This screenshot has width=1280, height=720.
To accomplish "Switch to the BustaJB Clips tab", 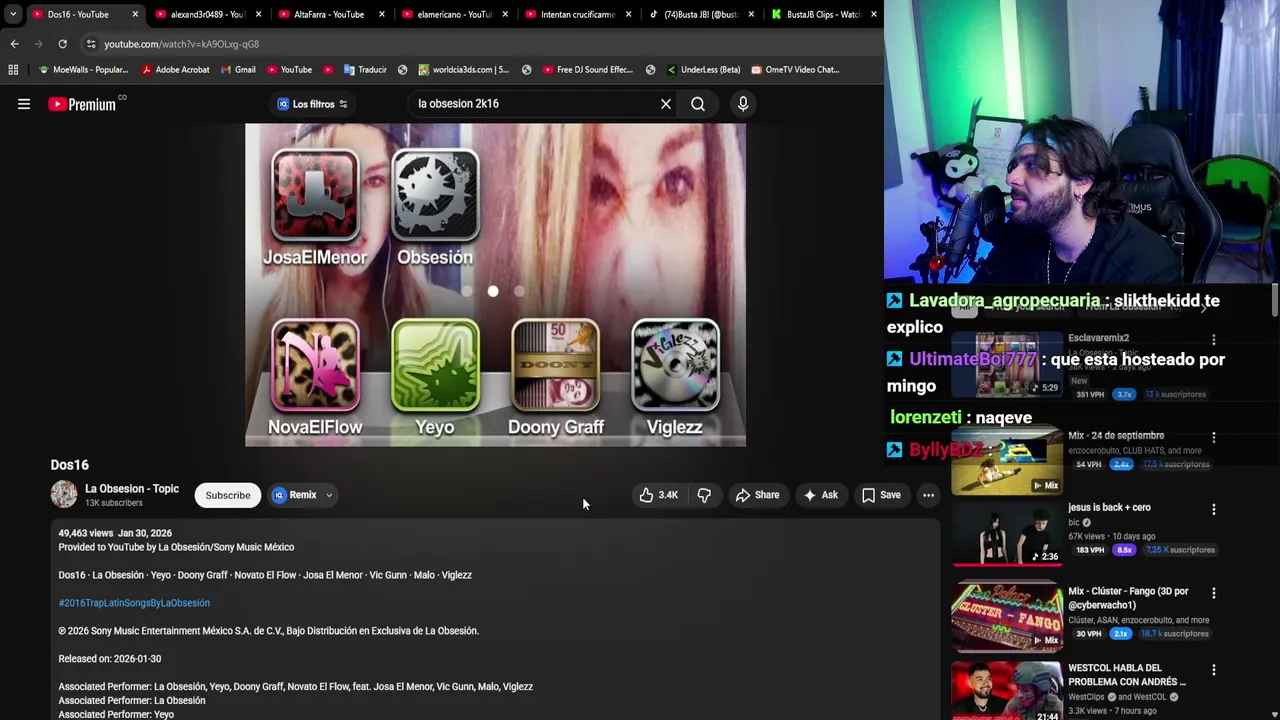I will [x=822, y=14].
